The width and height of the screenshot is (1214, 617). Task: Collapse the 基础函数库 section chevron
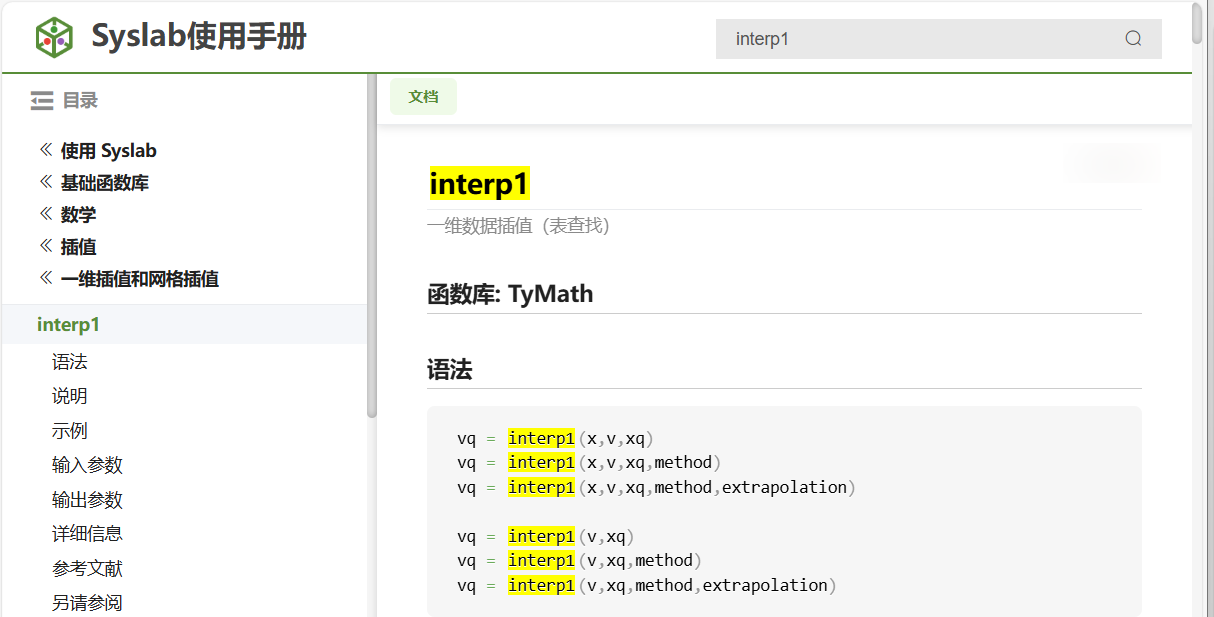(x=45, y=182)
